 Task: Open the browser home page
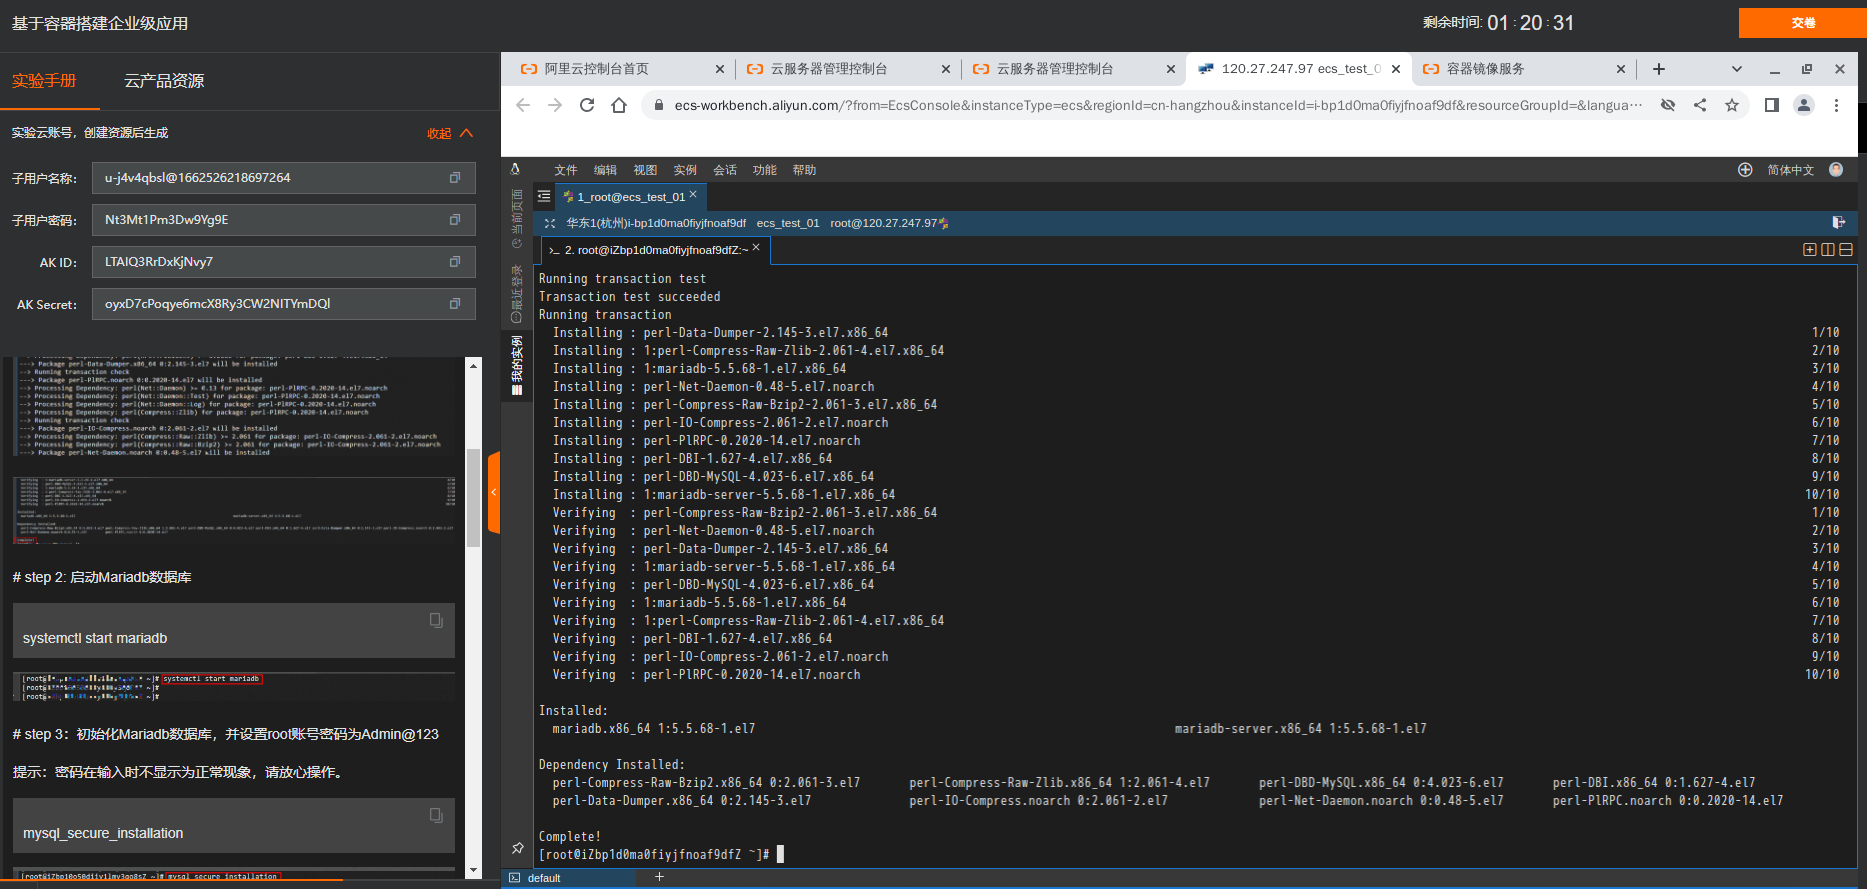pos(619,105)
